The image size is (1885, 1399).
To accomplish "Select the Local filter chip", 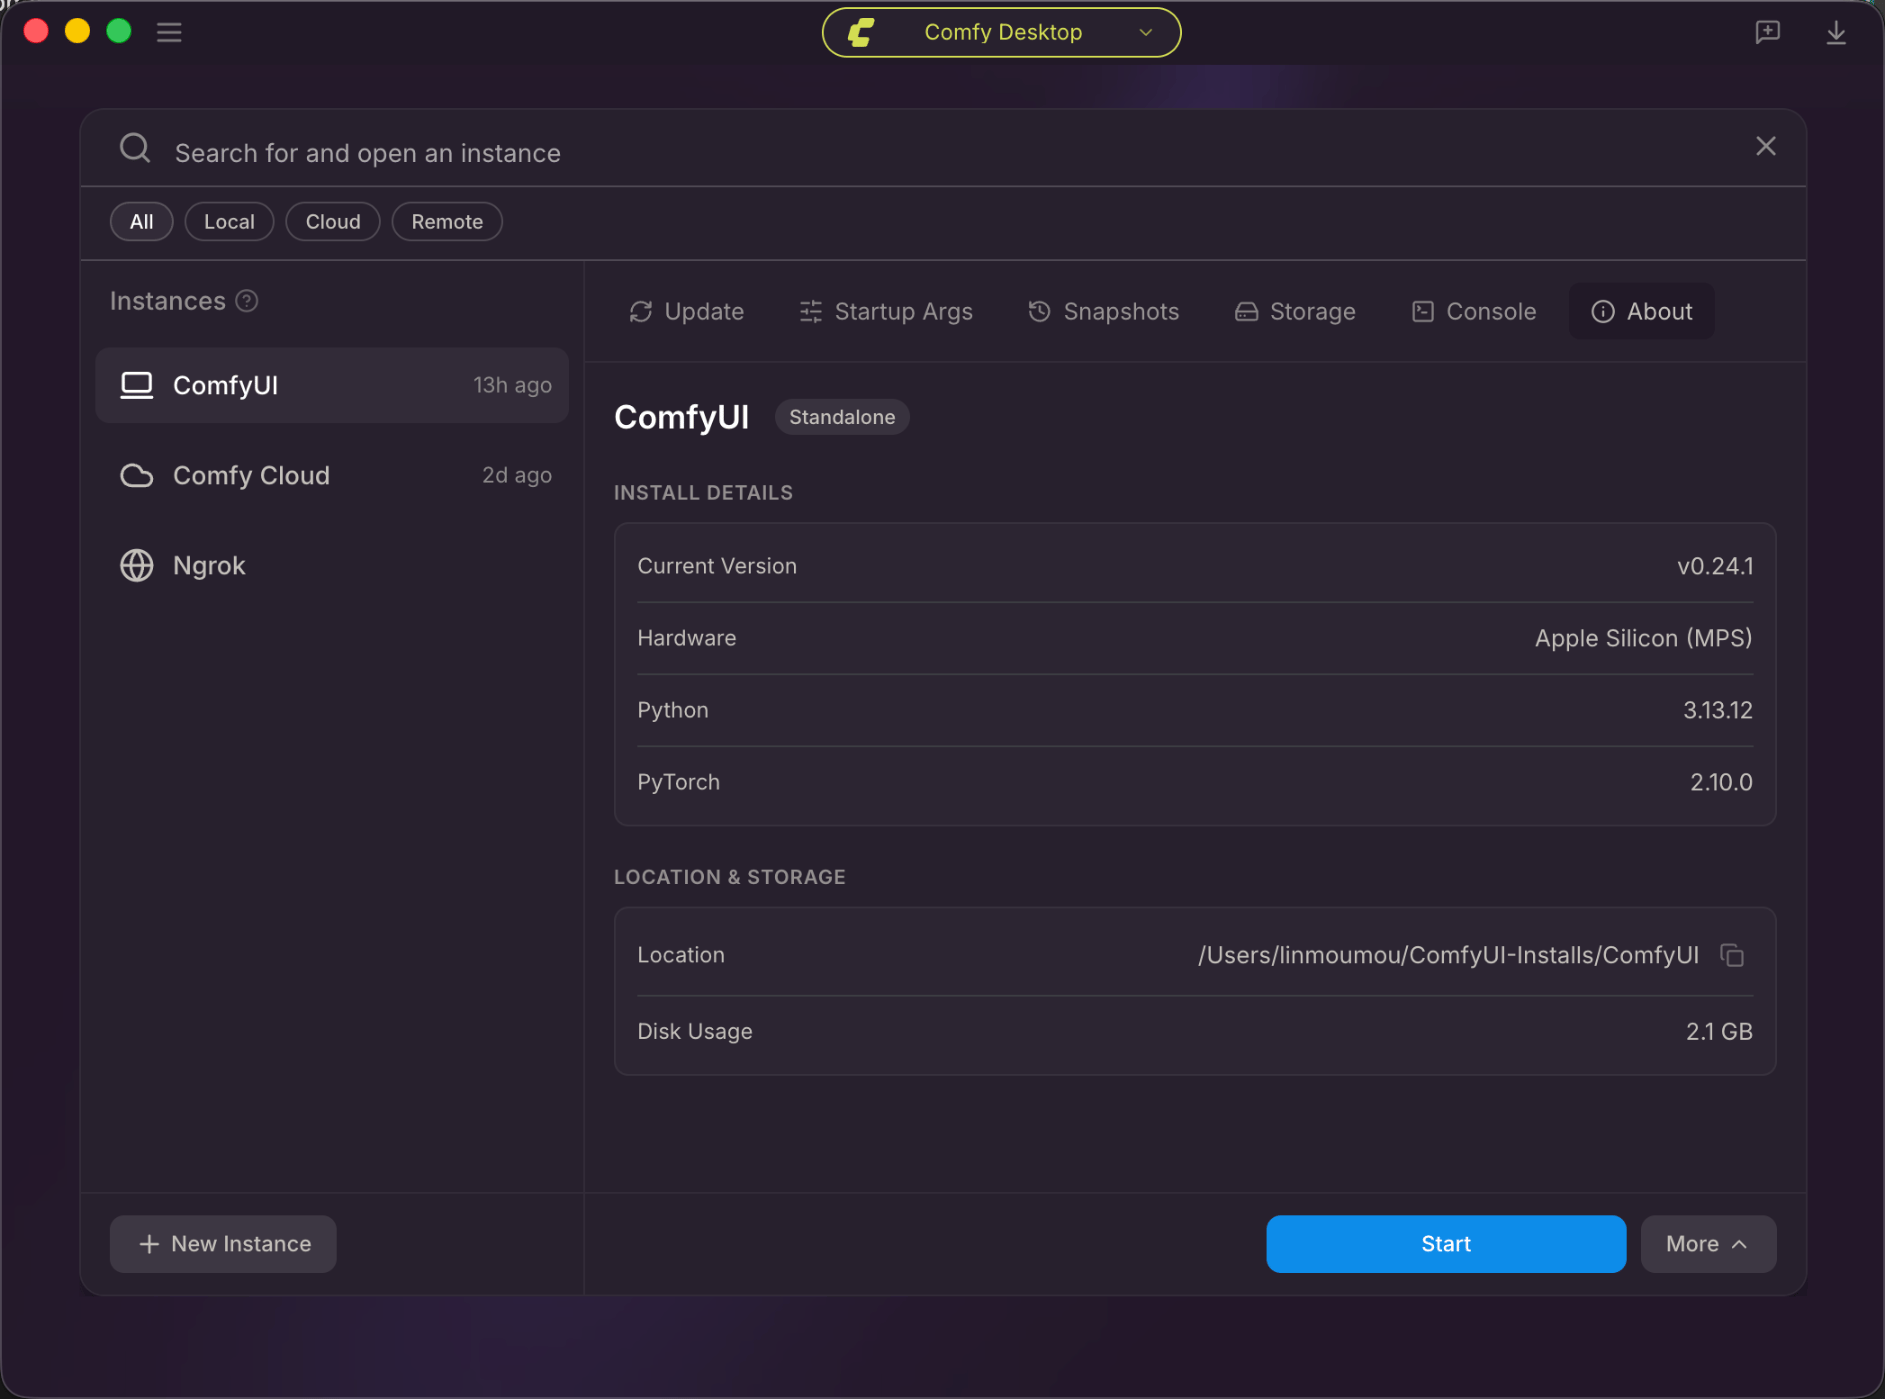I will [229, 222].
